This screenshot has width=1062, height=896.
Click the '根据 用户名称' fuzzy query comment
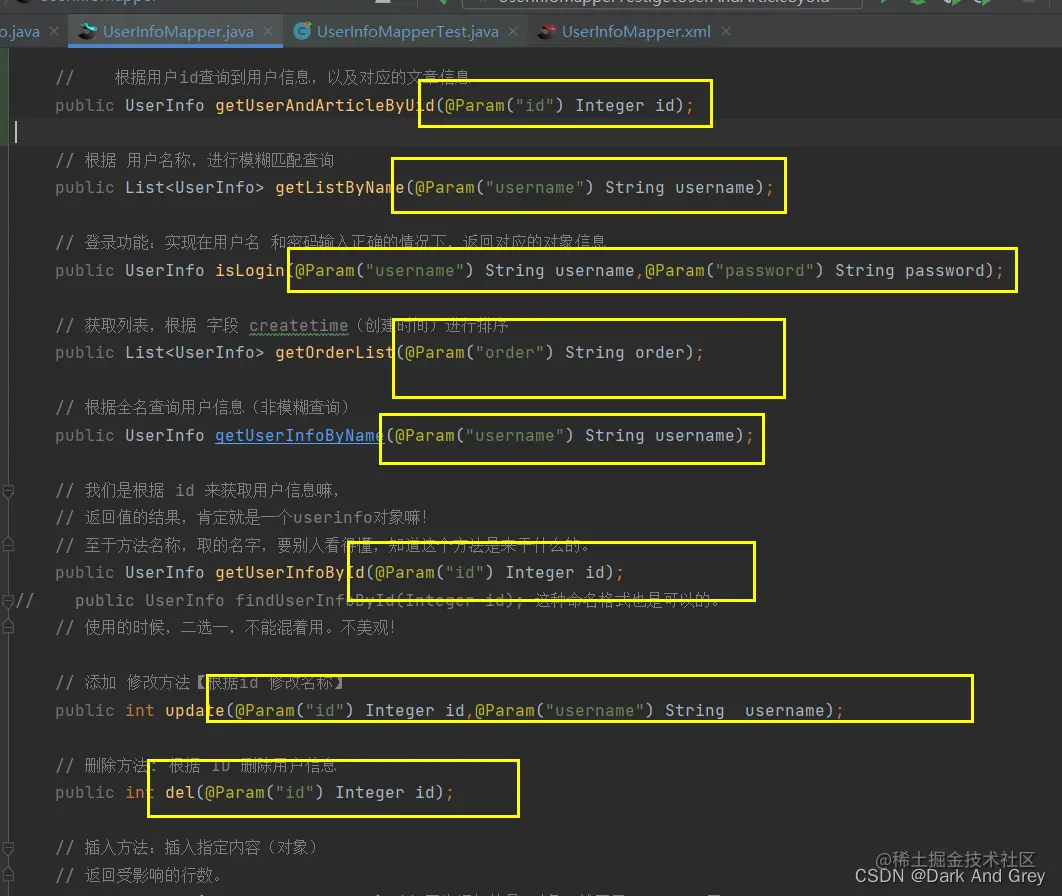pos(194,161)
